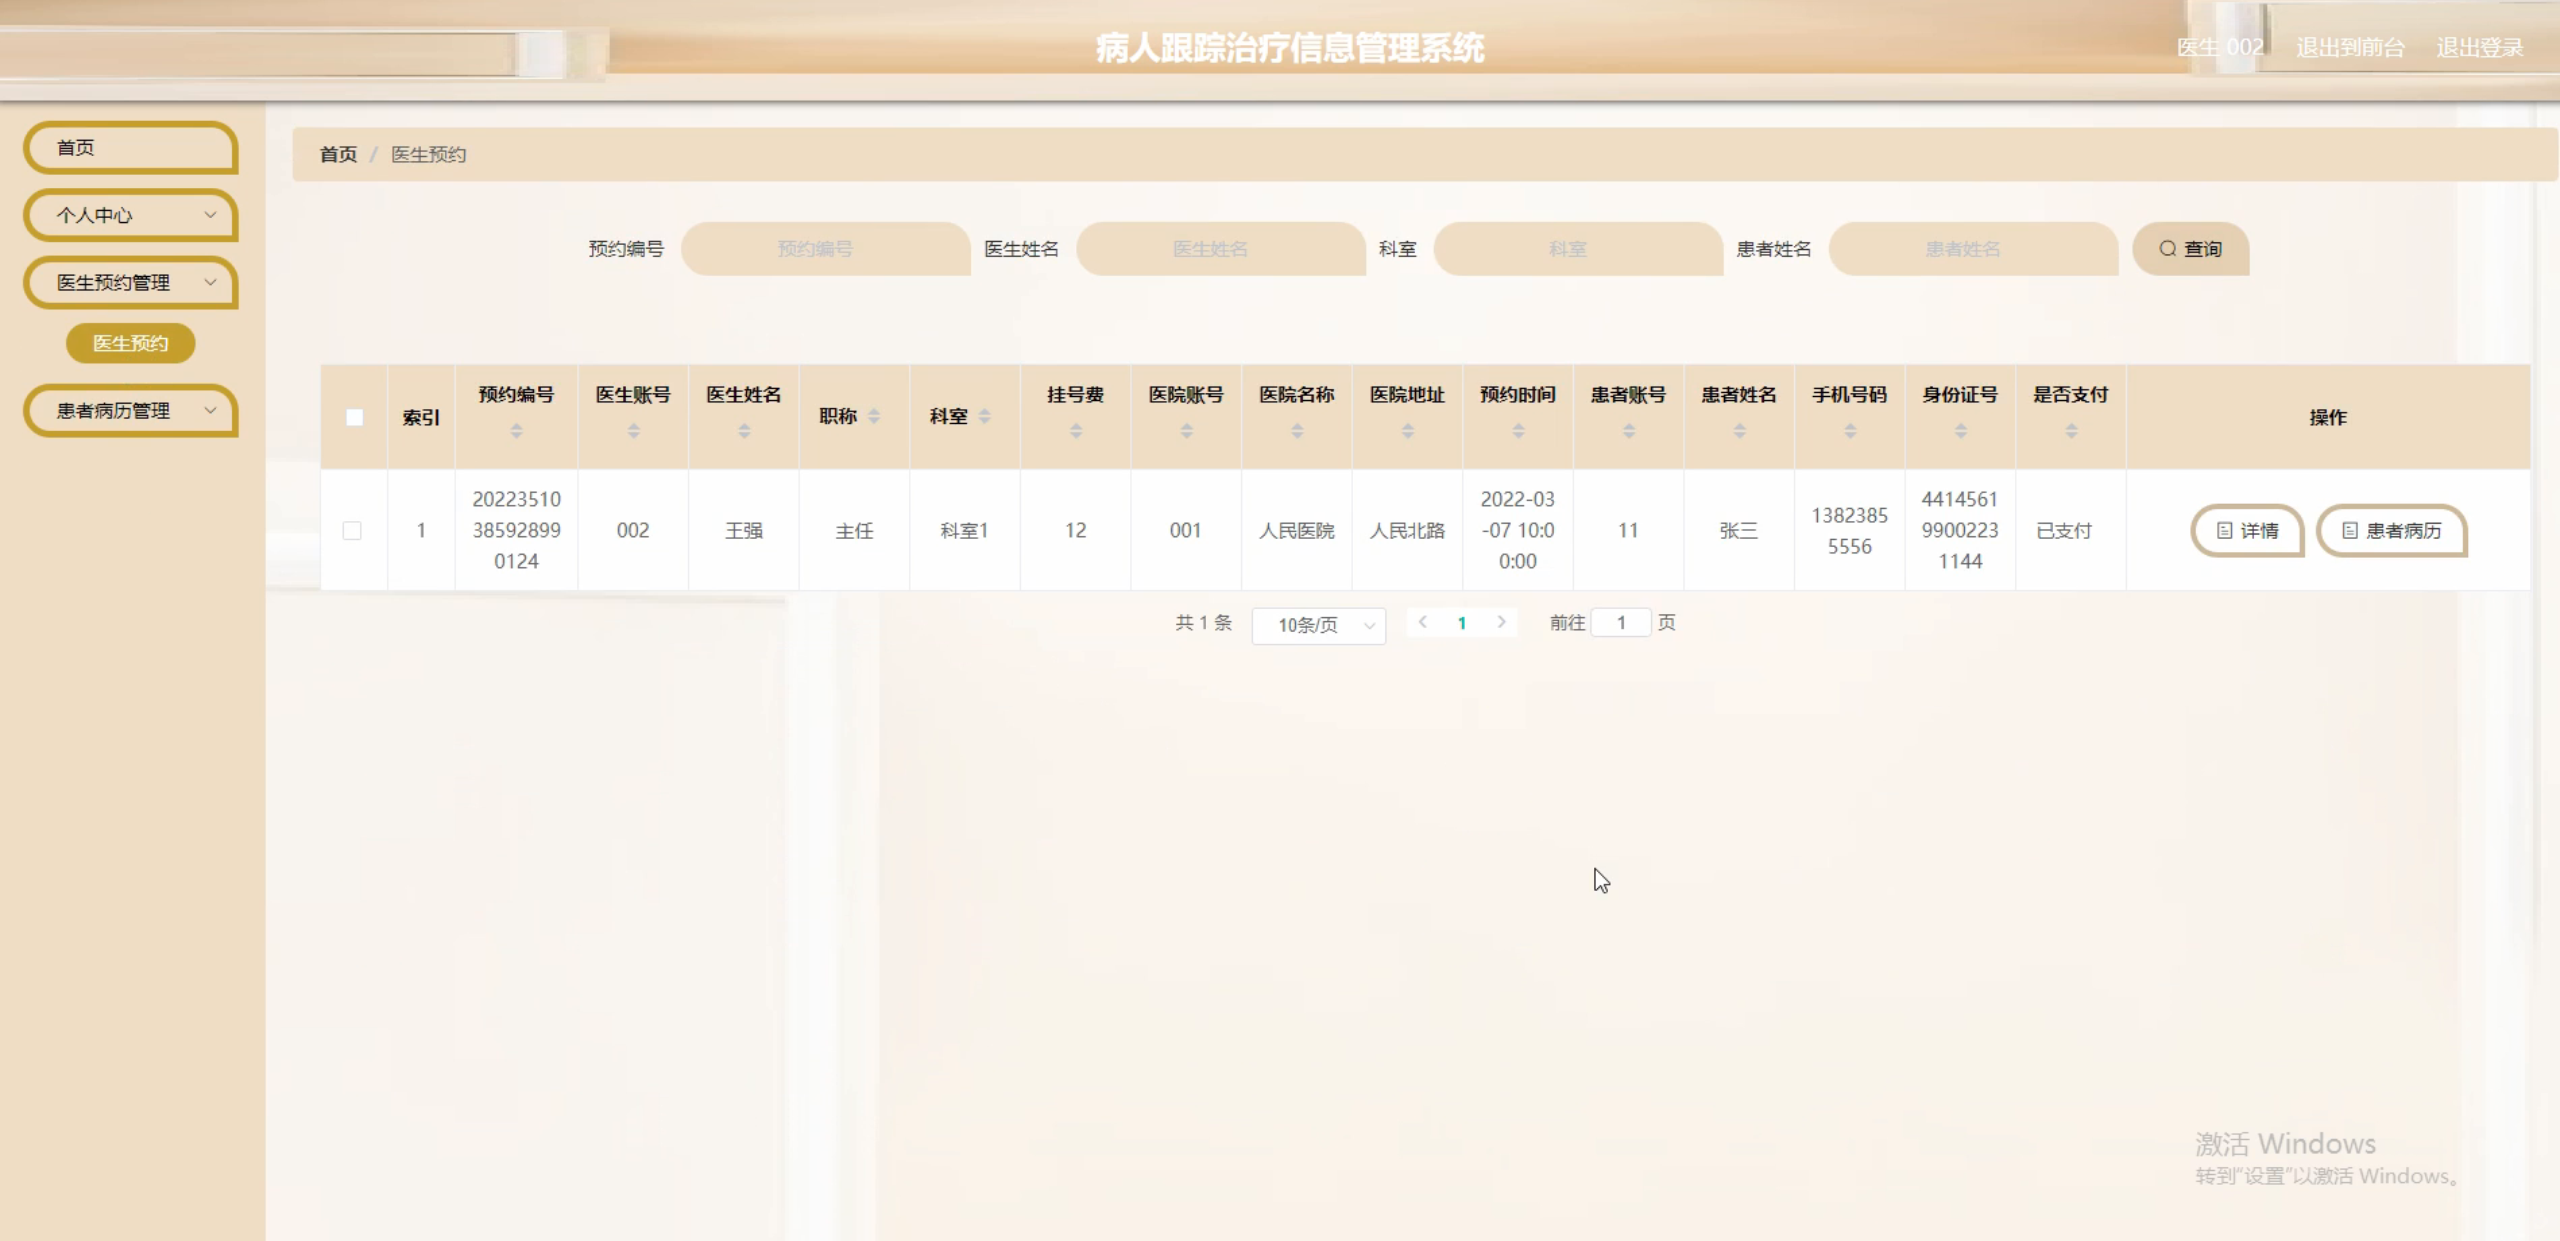This screenshot has height=1241, width=2560.
Task: Click sort arrows under 预约编号 column
Action: coord(516,431)
